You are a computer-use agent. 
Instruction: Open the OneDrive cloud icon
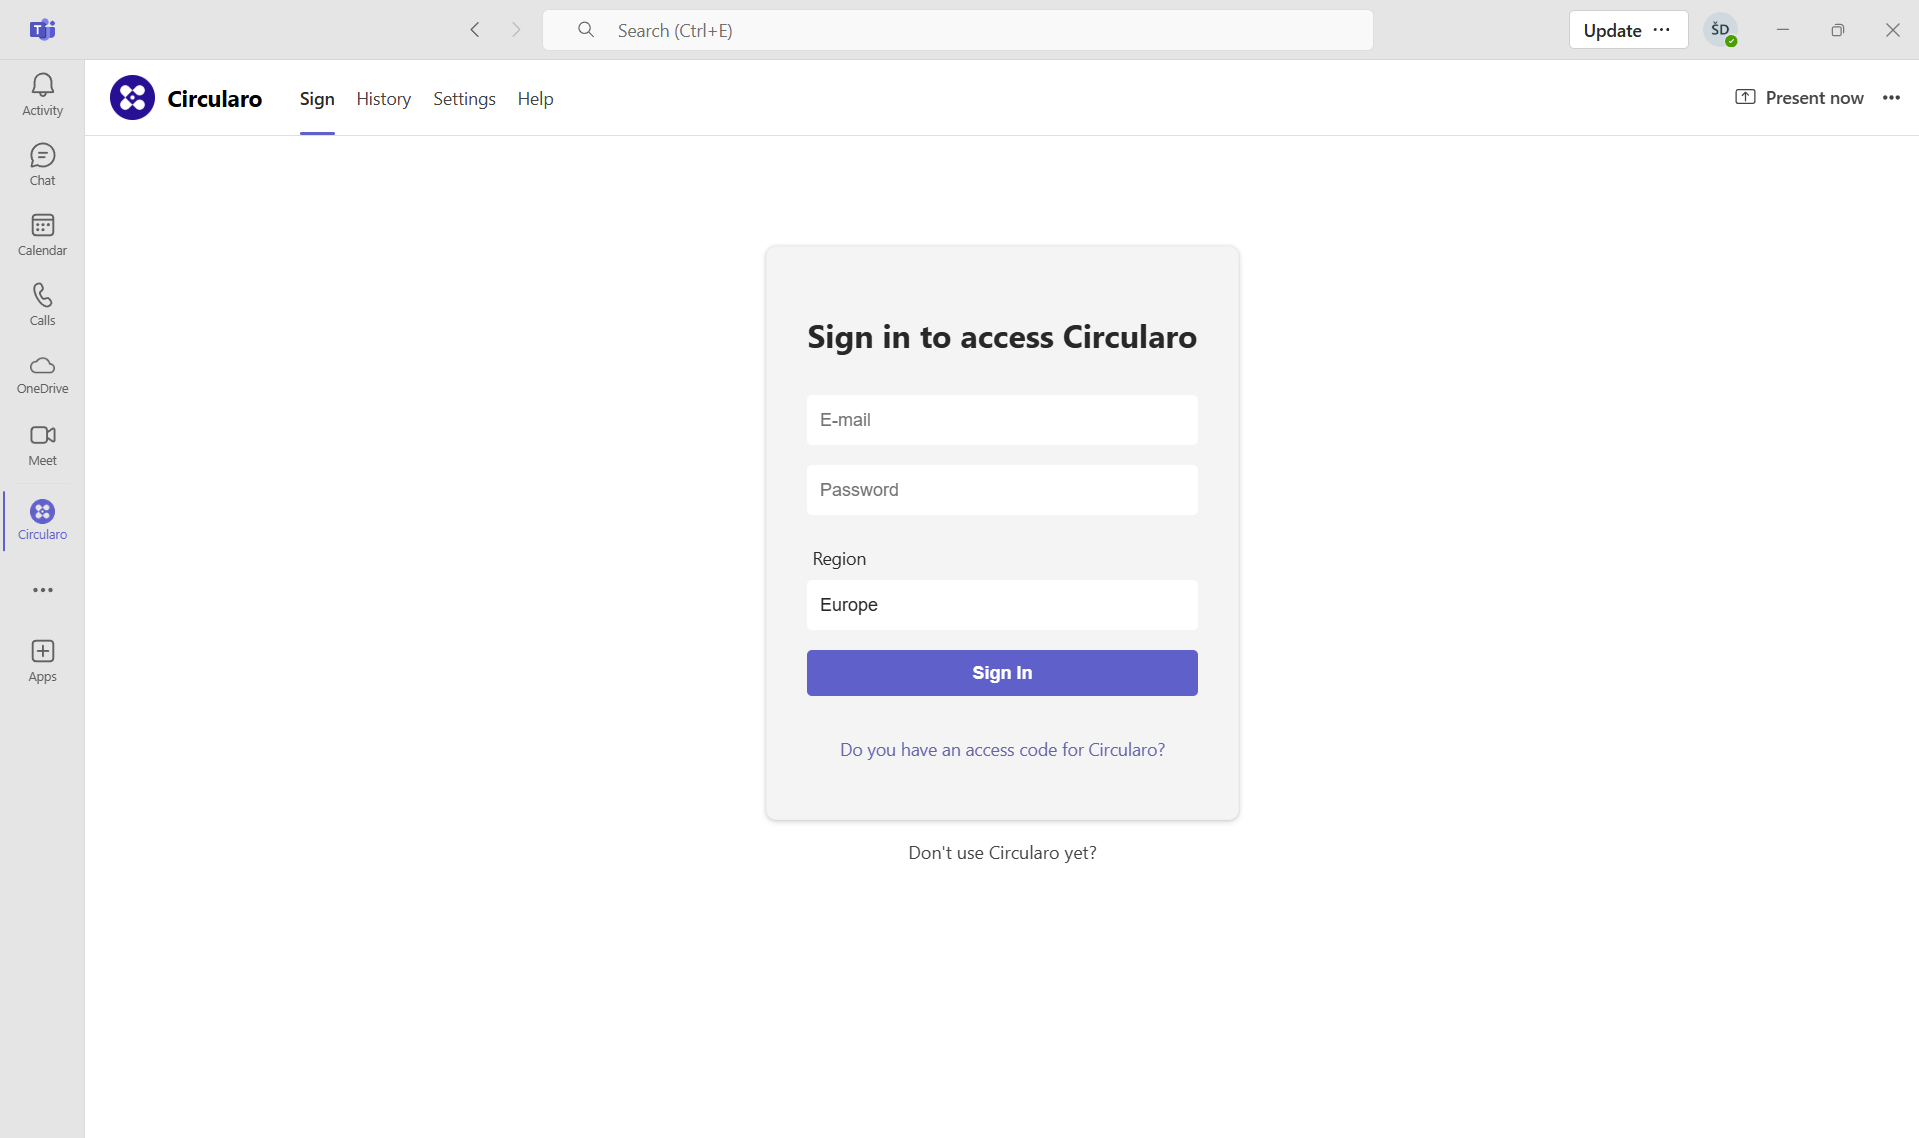(x=42, y=374)
